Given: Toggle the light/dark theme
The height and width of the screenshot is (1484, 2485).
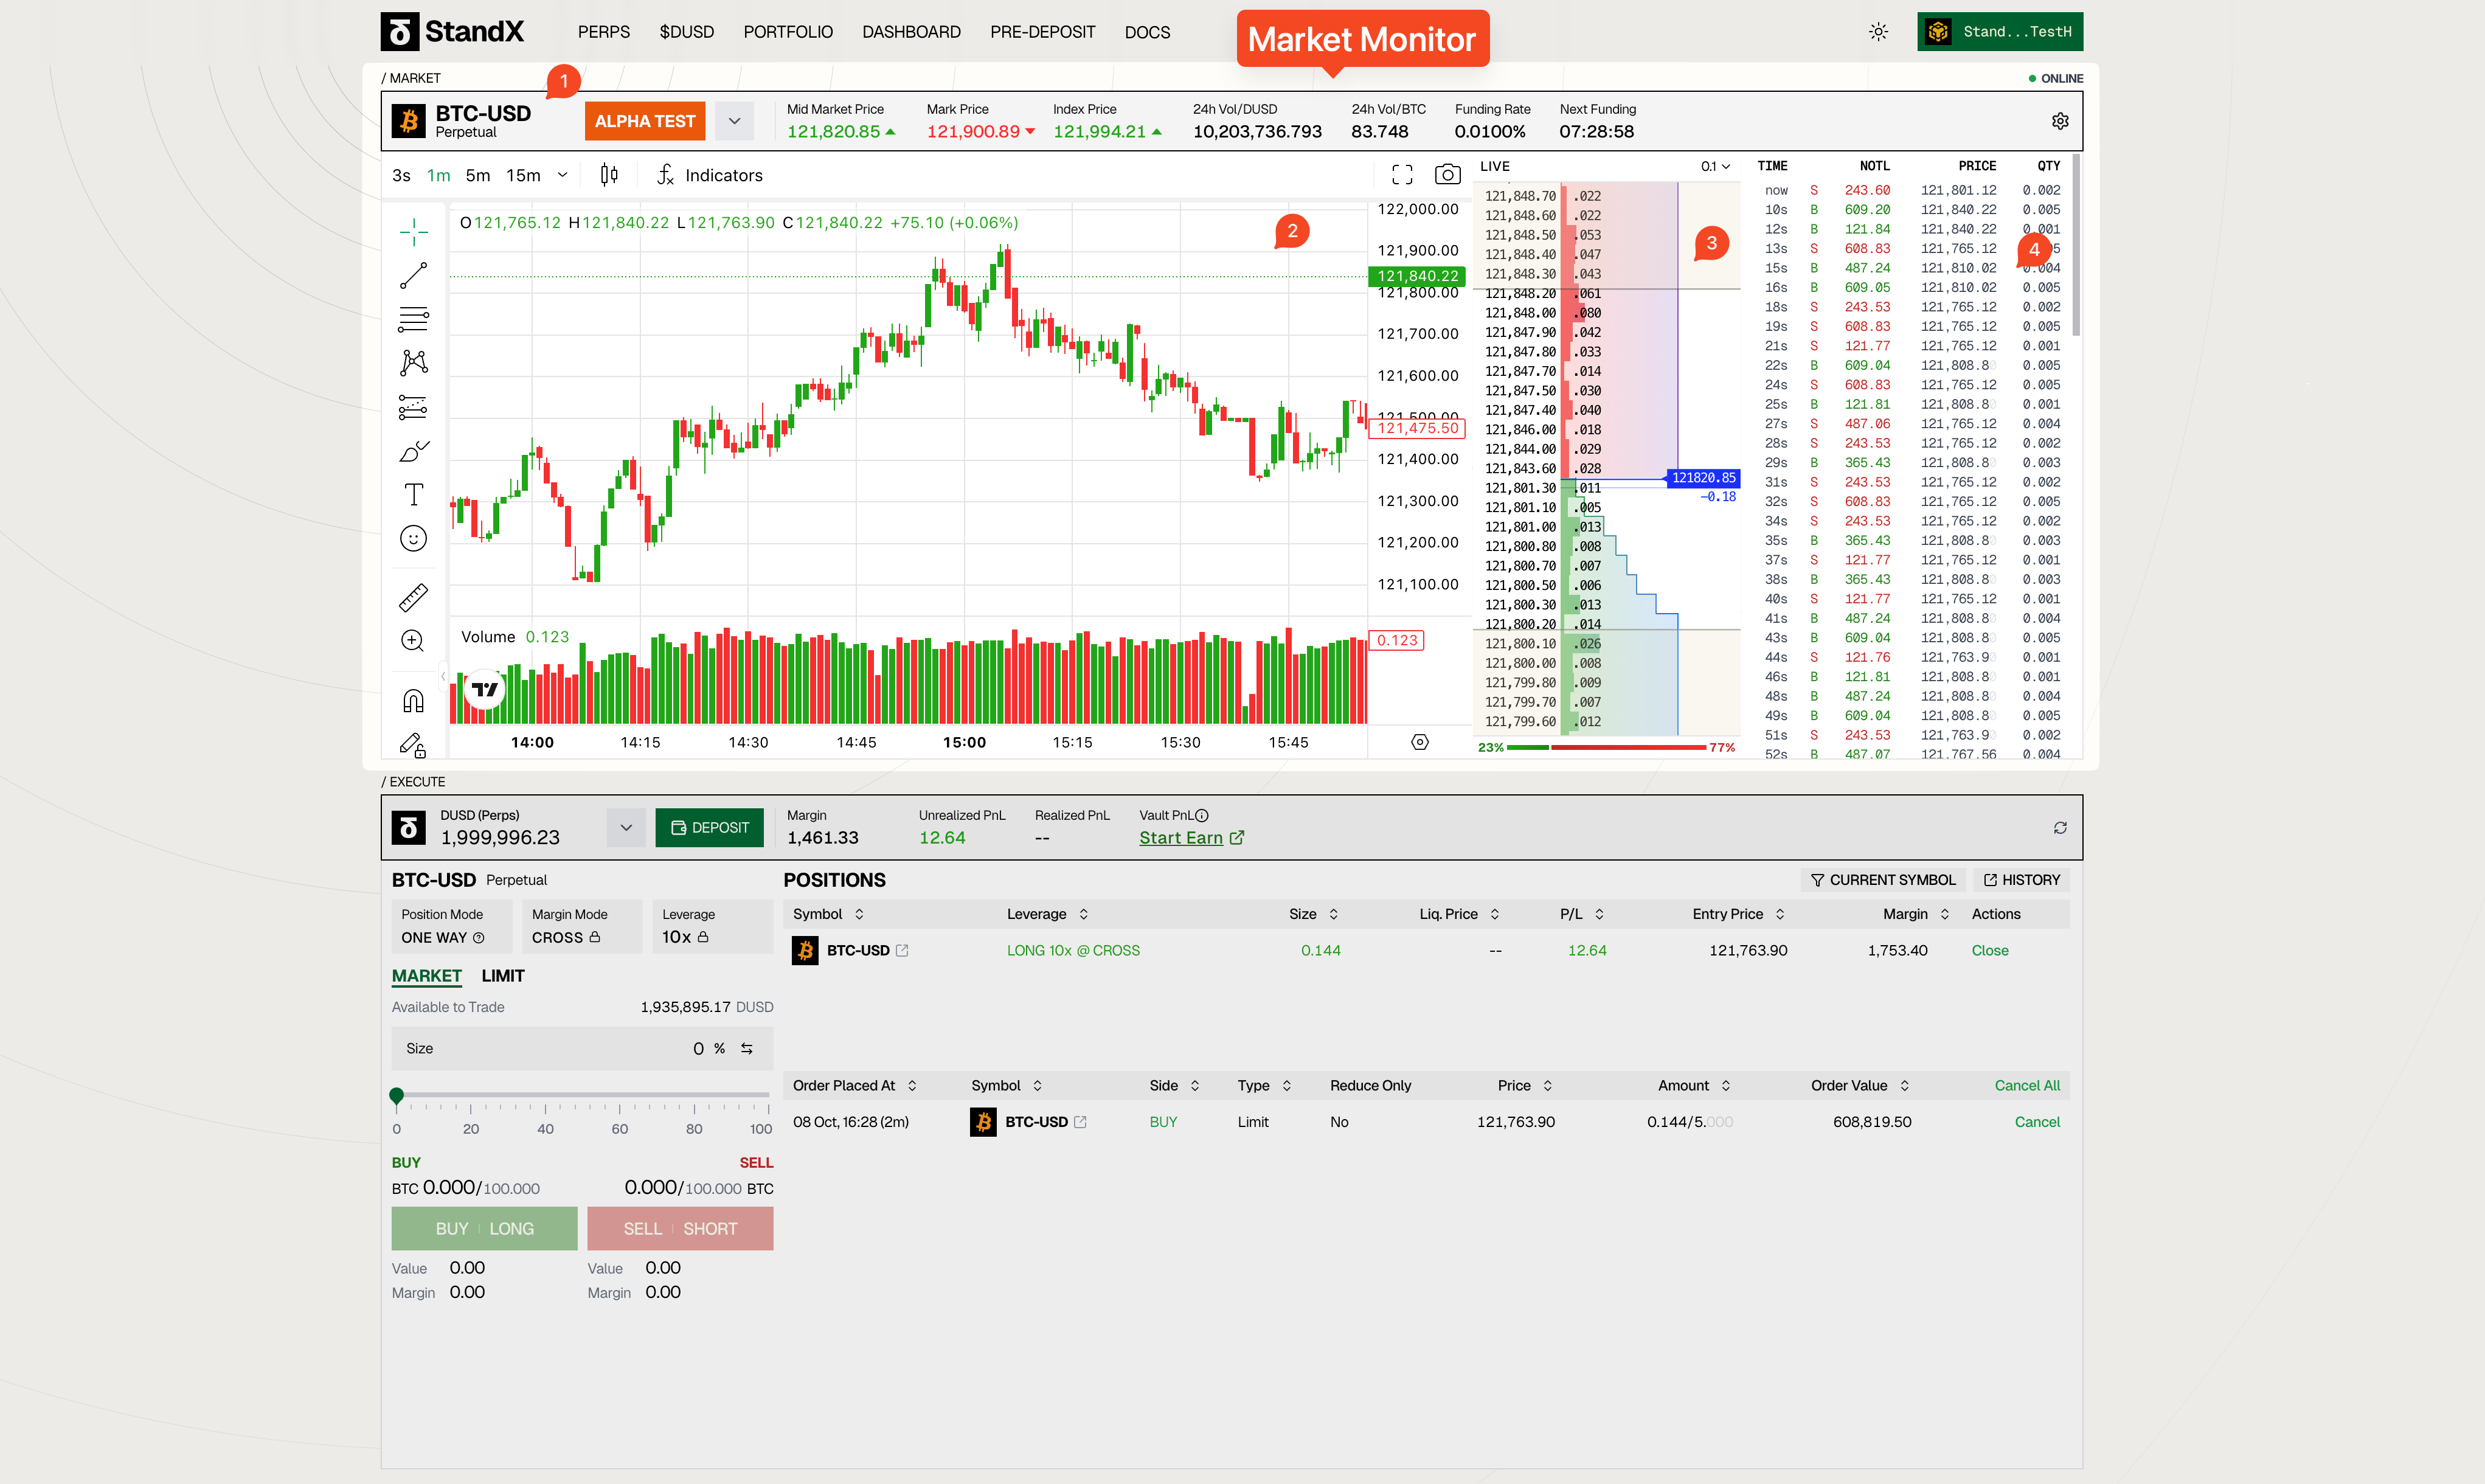Looking at the screenshot, I should point(1878,32).
